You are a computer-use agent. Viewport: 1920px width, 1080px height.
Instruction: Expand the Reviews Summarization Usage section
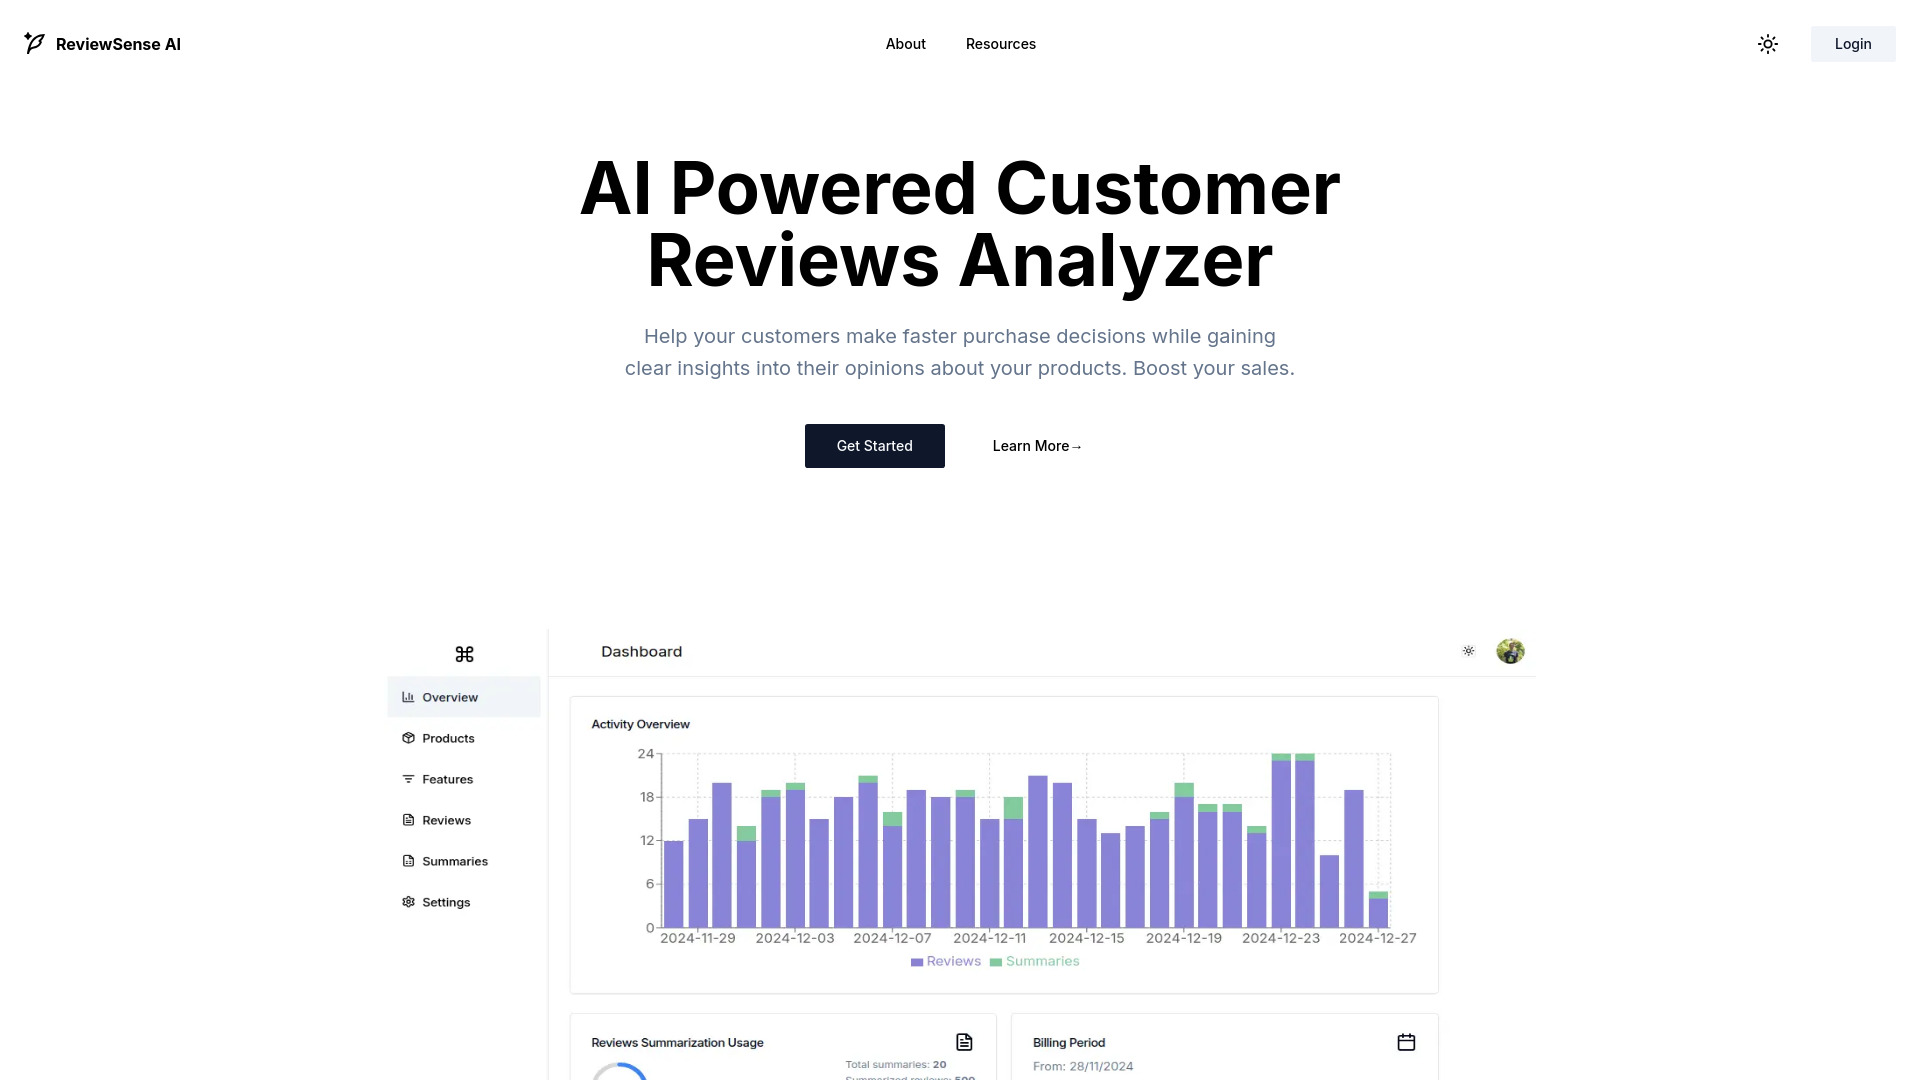pos(964,1042)
